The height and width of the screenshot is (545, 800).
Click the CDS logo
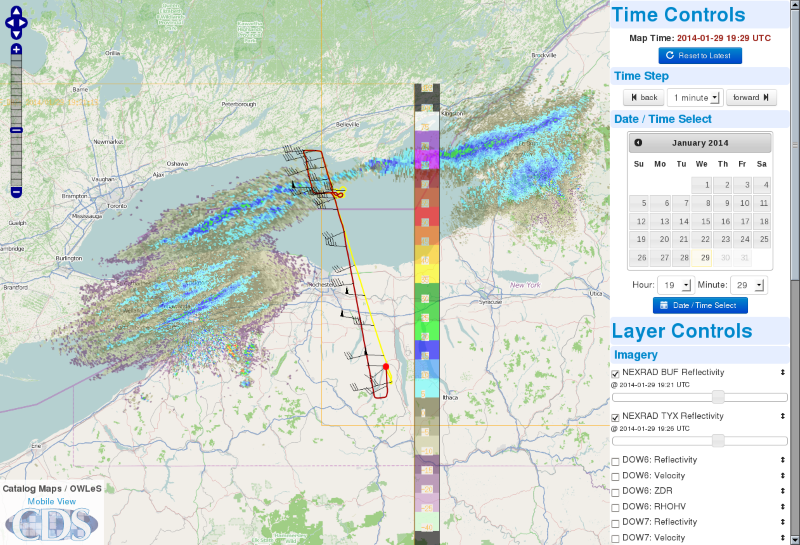pyautogui.click(x=52, y=523)
